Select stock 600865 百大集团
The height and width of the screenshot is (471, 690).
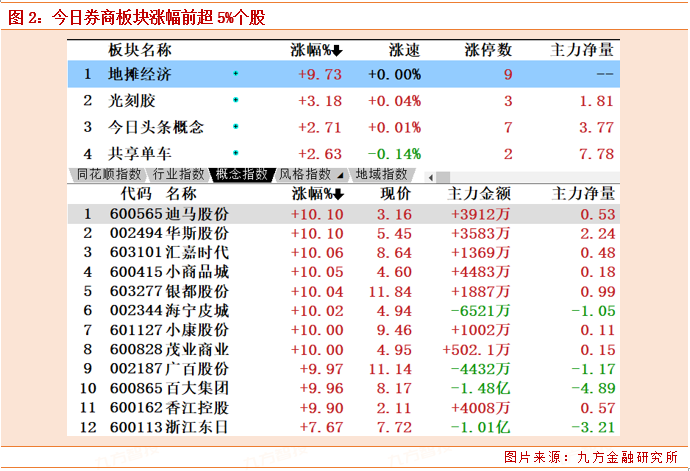pos(343,388)
